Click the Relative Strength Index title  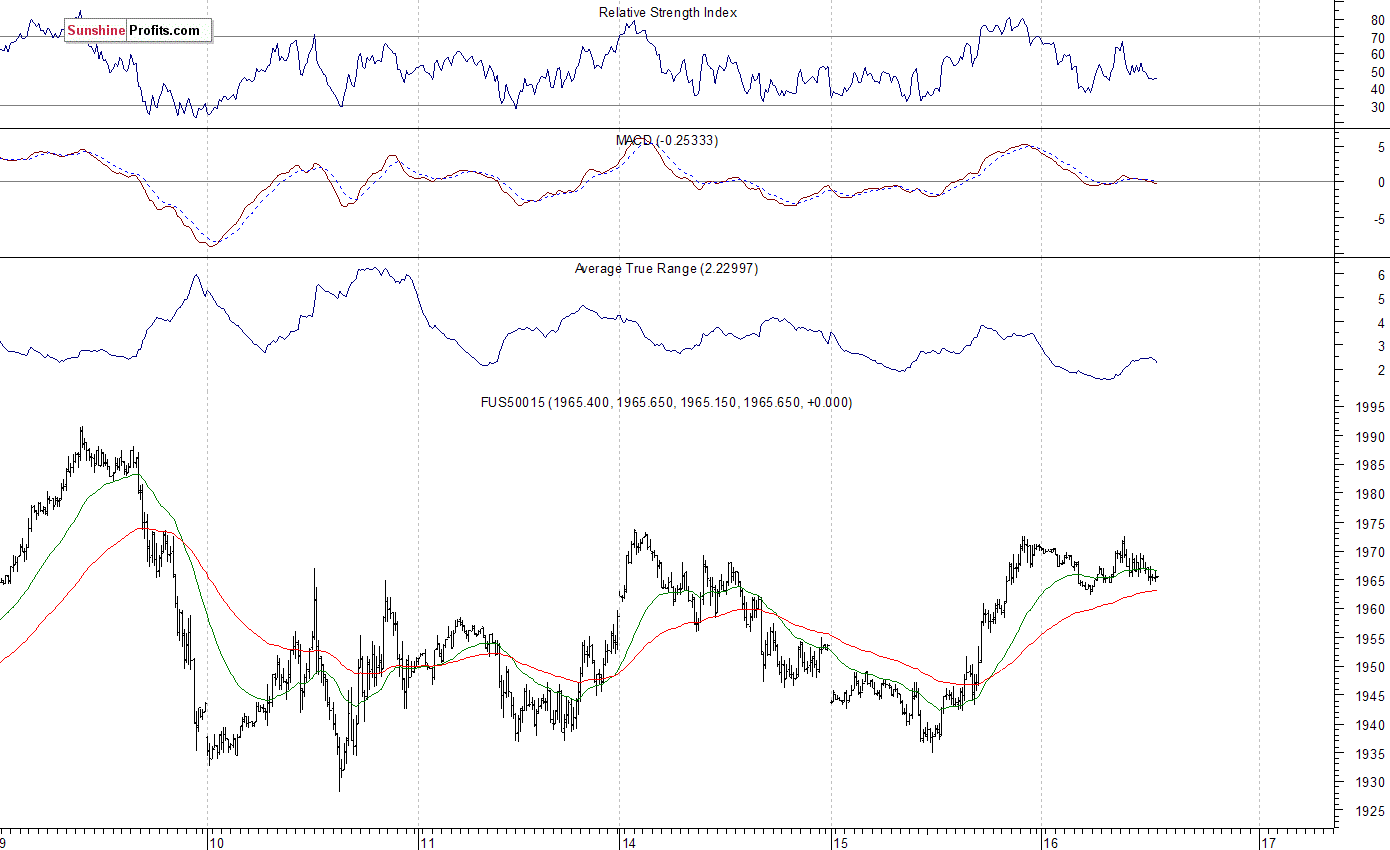pyautogui.click(x=668, y=12)
